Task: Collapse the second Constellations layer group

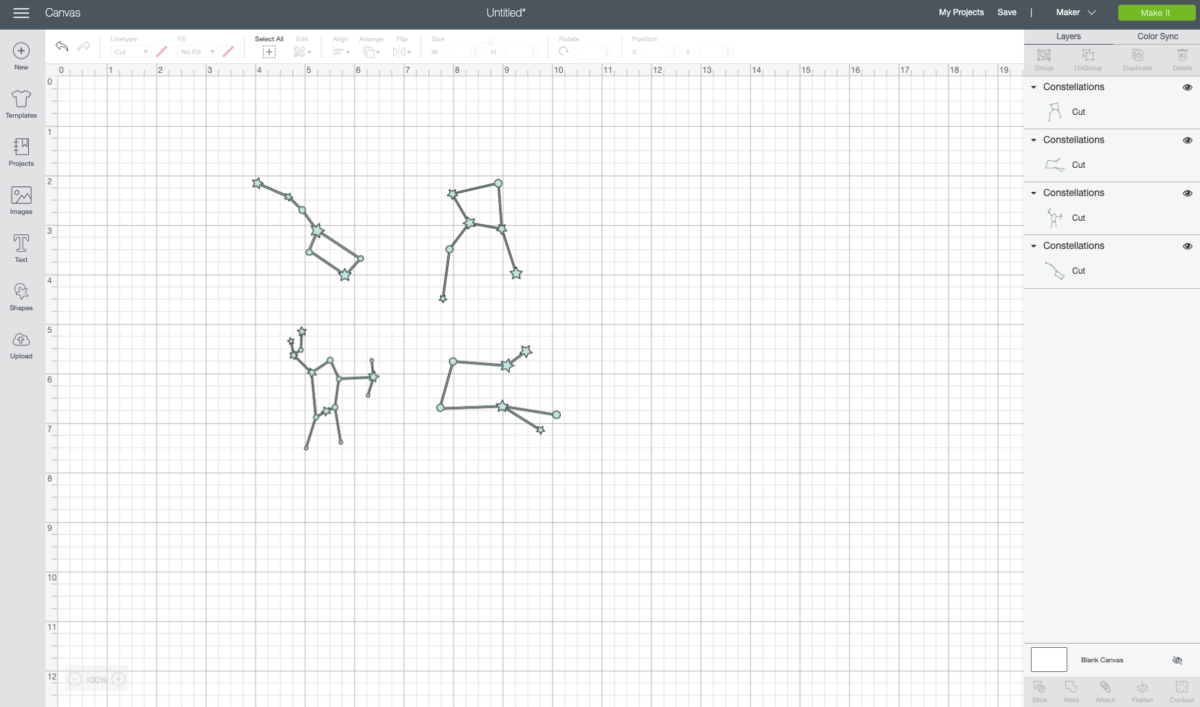Action: (x=1034, y=140)
